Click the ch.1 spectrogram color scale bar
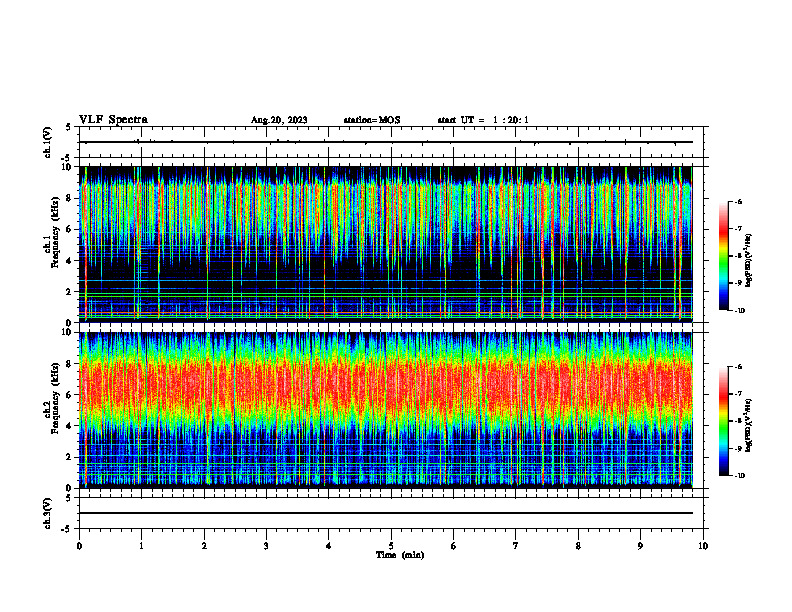Screen dimensions: 792x612 pos(724,256)
